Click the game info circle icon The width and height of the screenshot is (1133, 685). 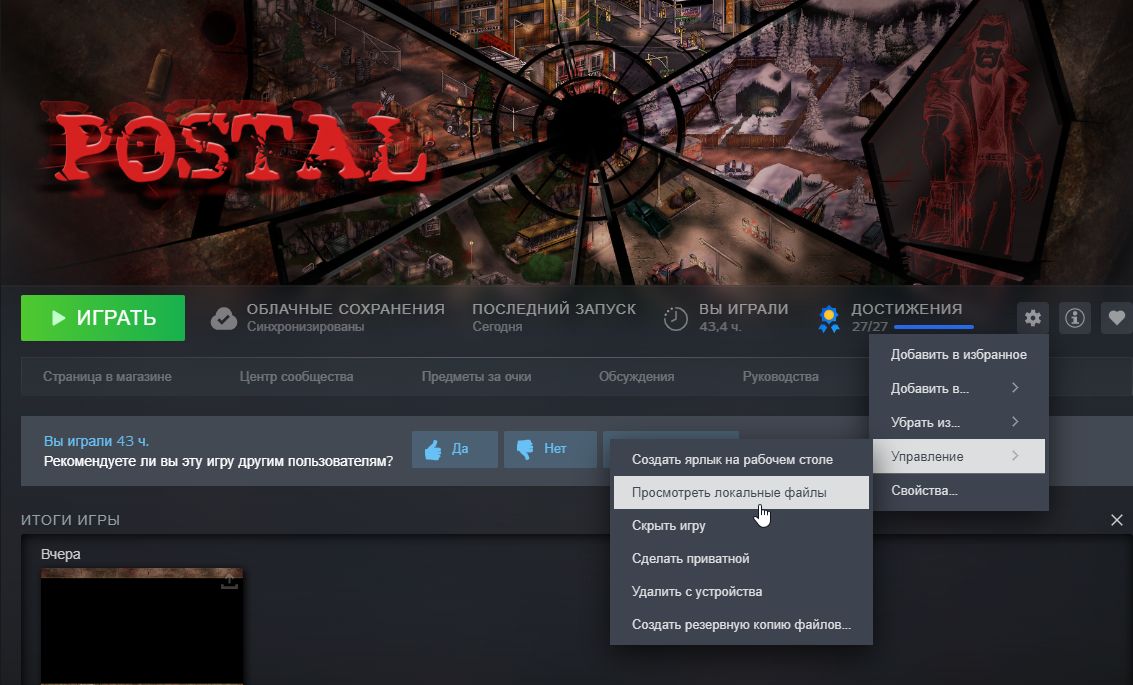pyautogui.click(x=1074, y=317)
